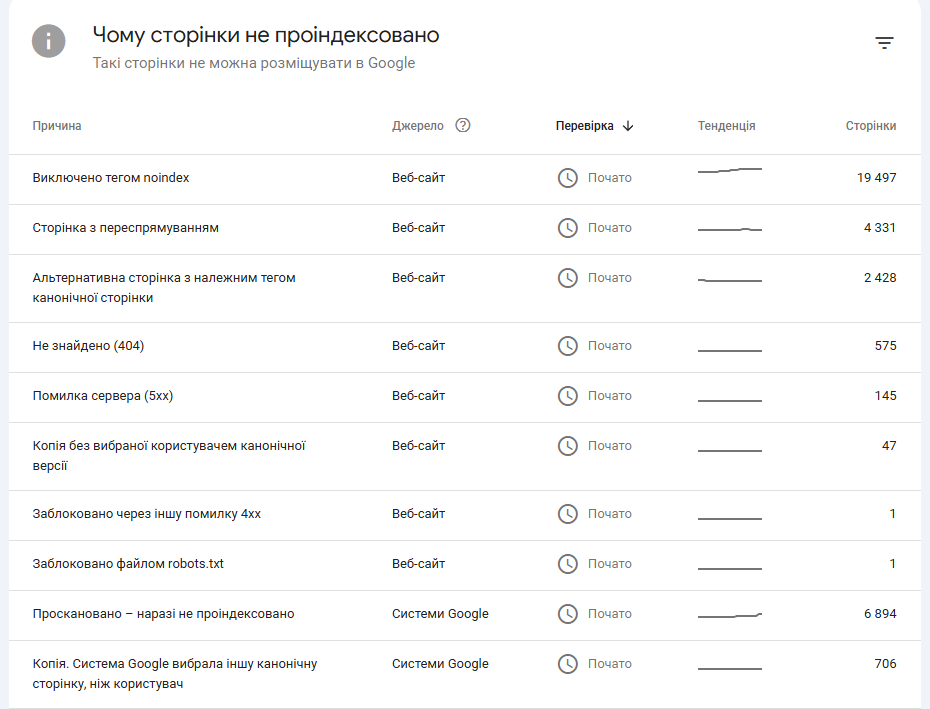
Task: Click clock icon in the redirect page row
Action: click(x=568, y=228)
